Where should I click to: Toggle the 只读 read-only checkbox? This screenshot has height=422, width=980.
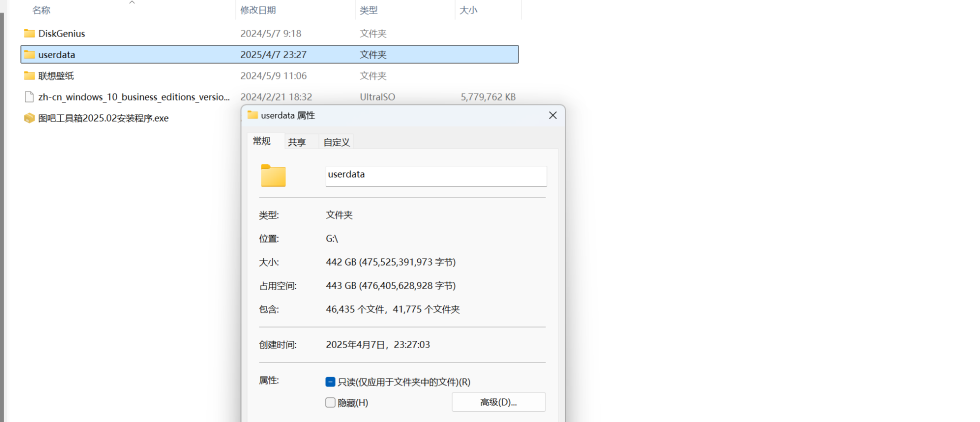click(331, 382)
